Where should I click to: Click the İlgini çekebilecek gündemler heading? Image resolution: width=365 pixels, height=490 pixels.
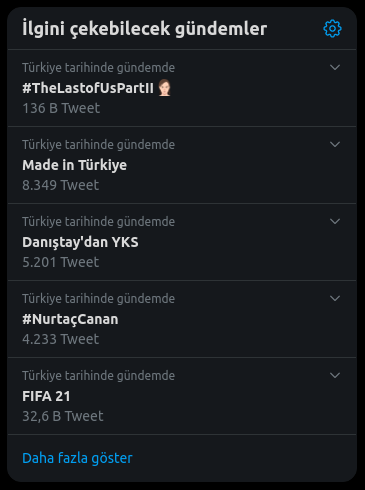click(144, 29)
